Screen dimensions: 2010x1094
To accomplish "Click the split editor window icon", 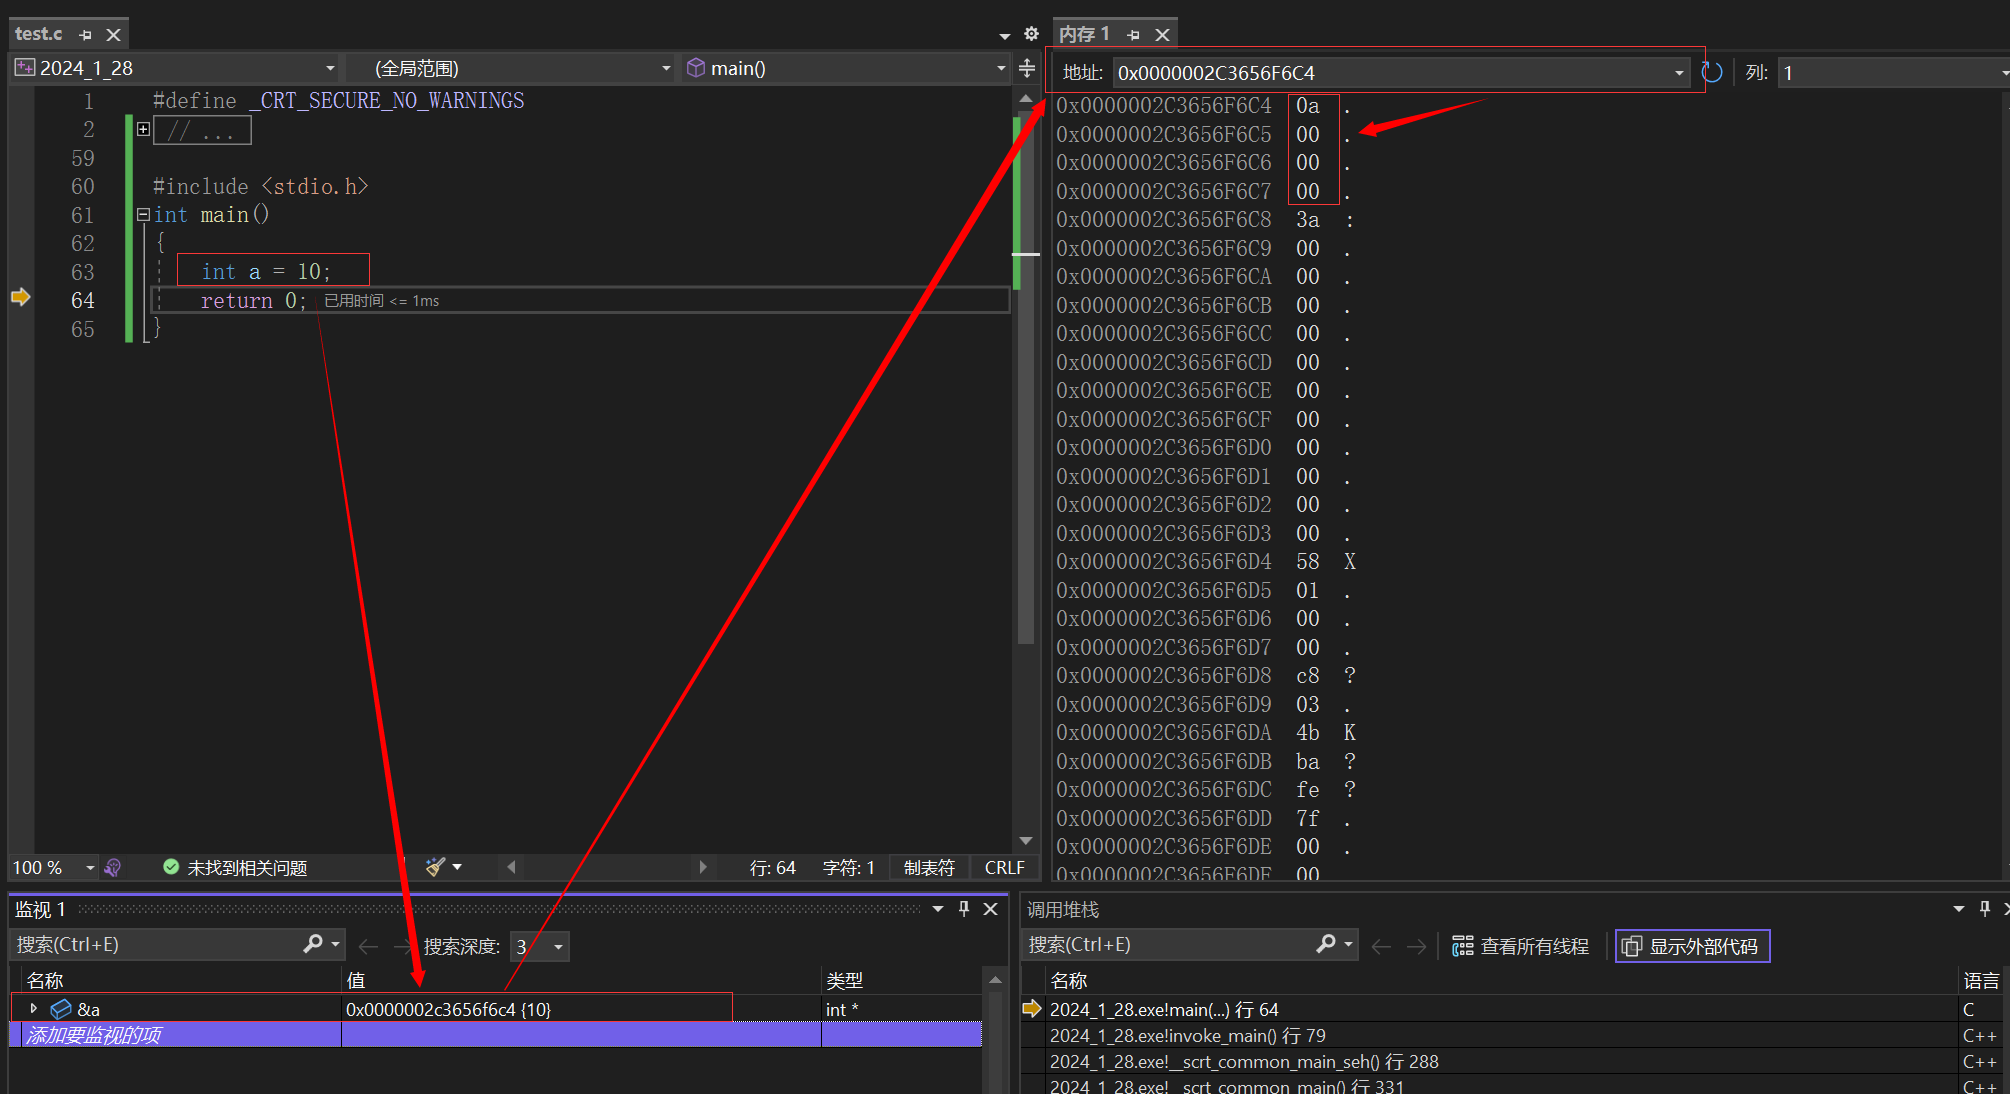I will [x=1027, y=68].
